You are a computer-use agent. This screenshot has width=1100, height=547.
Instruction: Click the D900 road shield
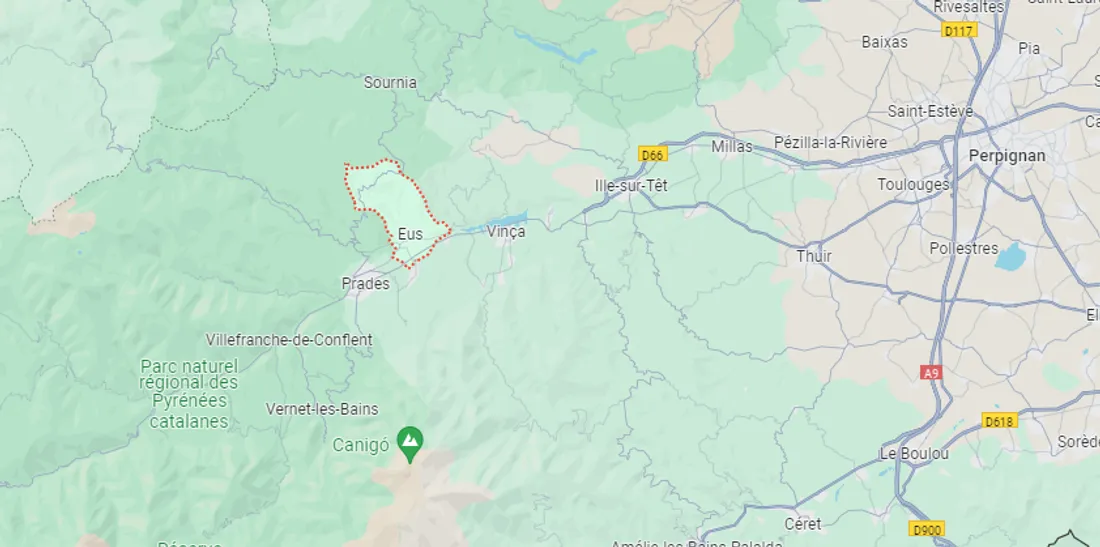coord(926,528)
